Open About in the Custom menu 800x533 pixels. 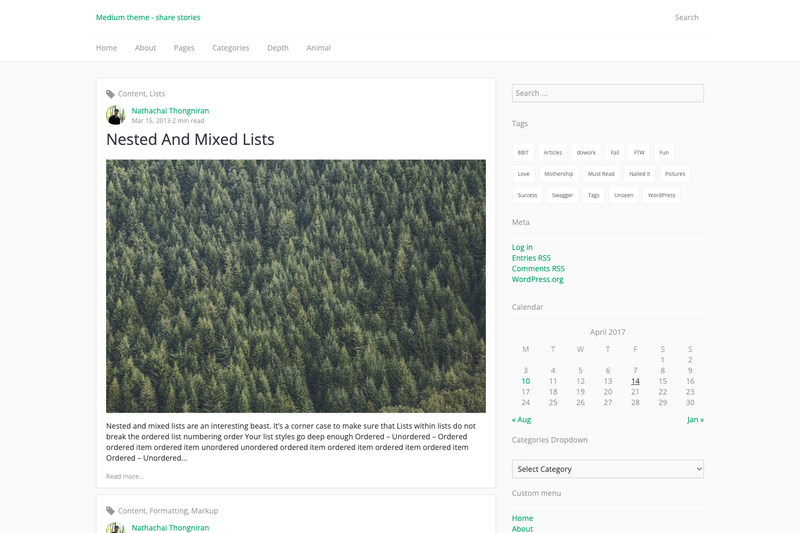pyautogui.click(x=522, y=529)
